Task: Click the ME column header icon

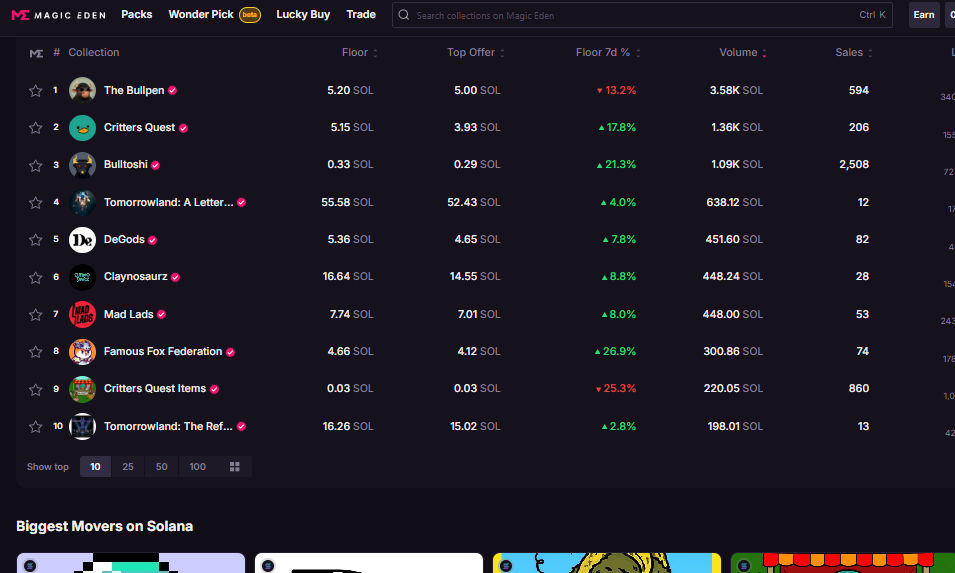Action: pos(37,53)
